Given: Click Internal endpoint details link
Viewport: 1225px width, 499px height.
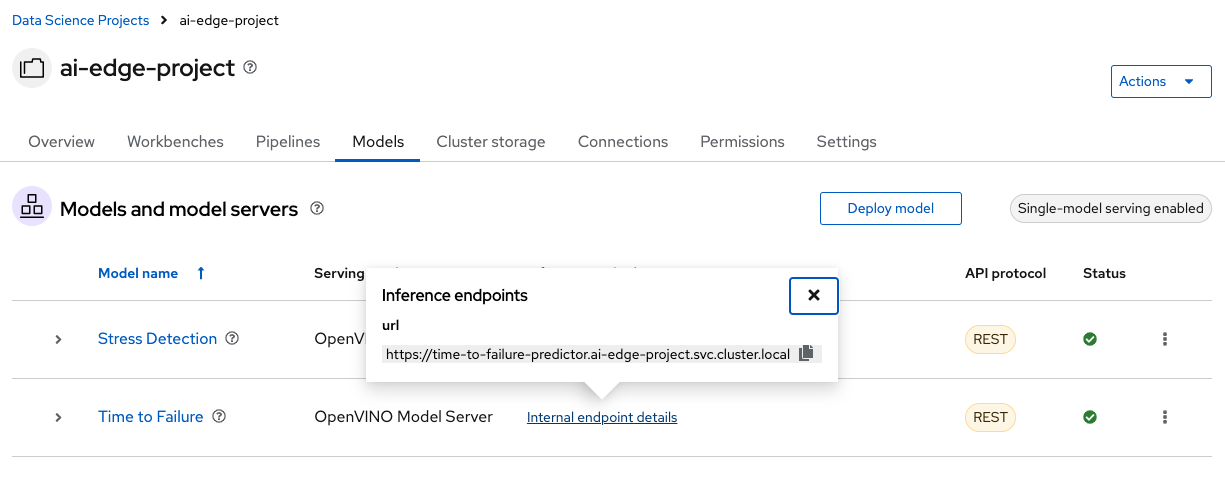Looking at the screenshot, I should [x=602, y=418].
